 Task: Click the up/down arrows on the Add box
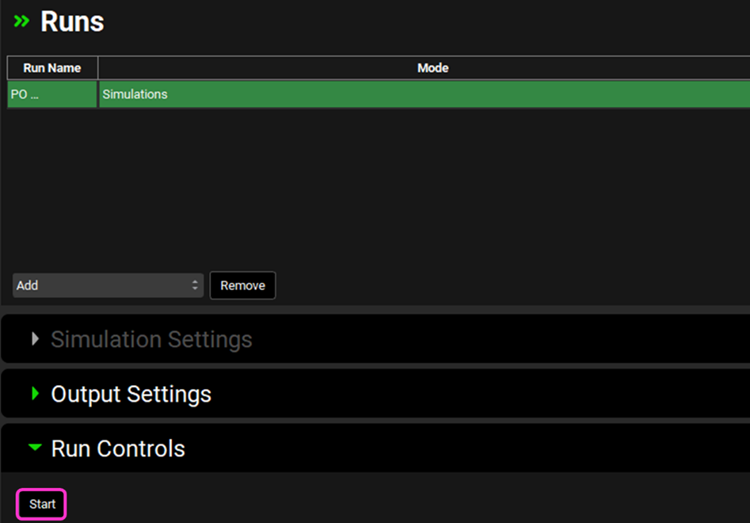pos(195,286)
